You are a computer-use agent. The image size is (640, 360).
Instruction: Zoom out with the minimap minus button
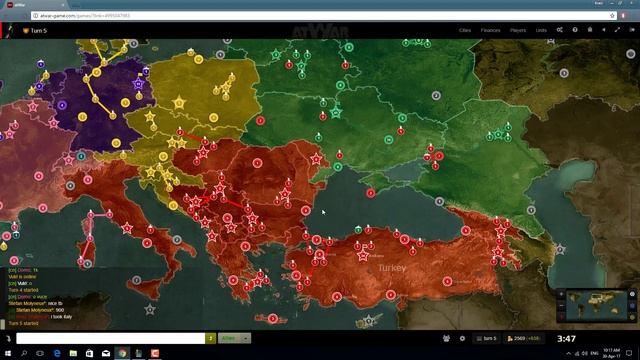(561, 305)
